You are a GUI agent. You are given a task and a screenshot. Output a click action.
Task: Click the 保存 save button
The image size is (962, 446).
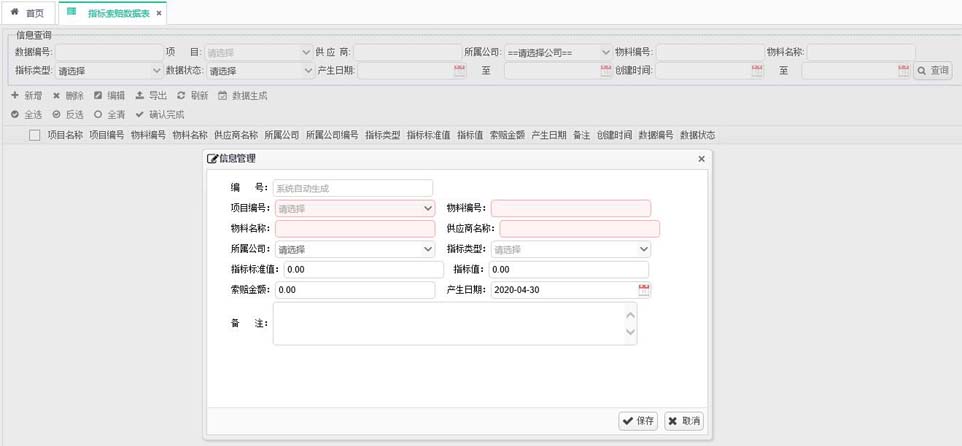click(638, 421)
